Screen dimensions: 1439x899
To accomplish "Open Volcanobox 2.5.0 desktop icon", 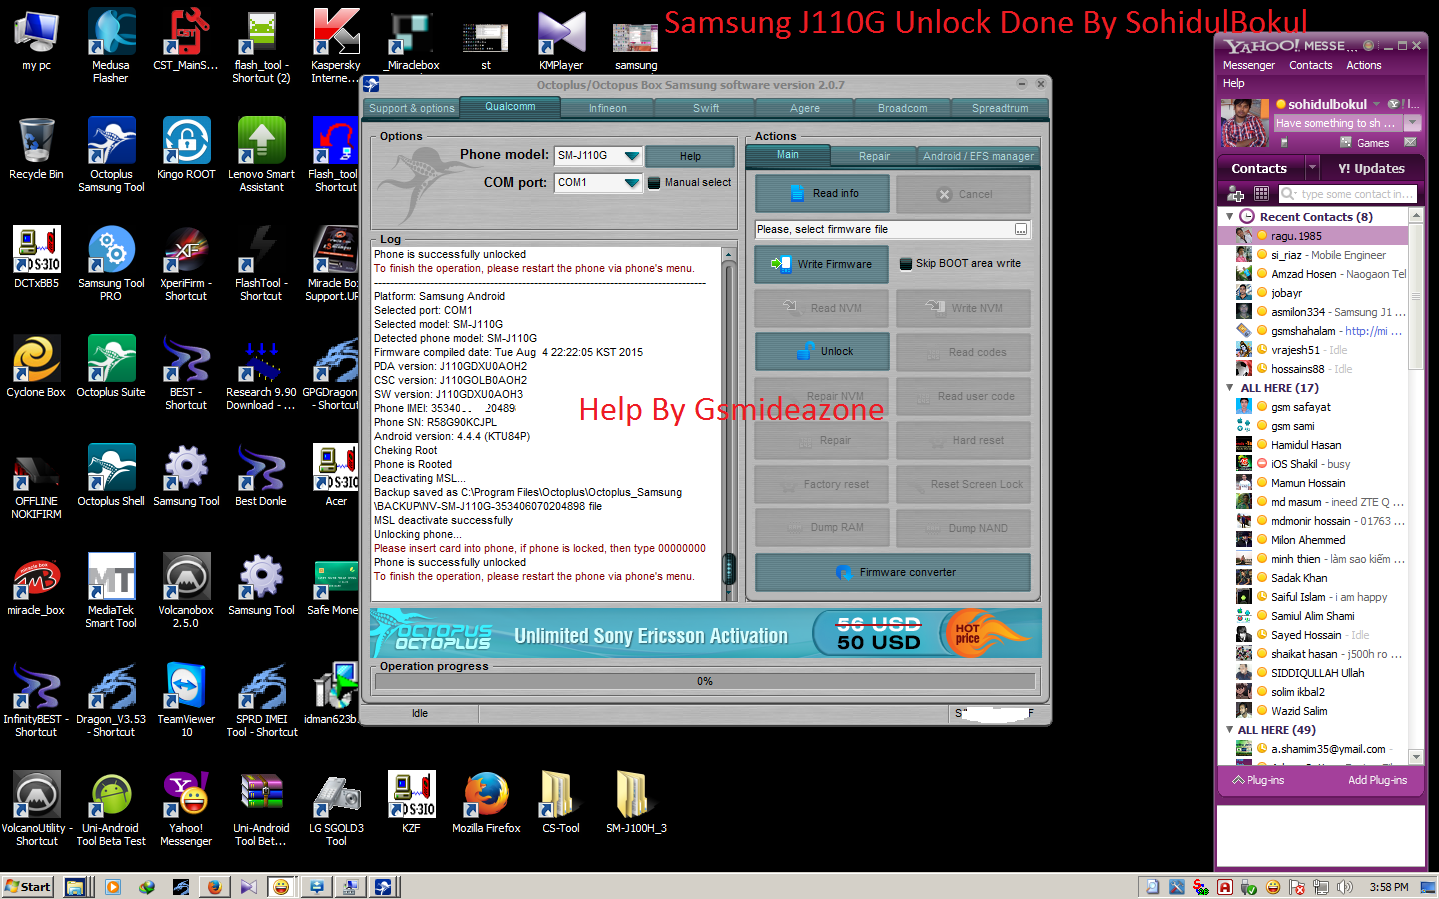I will click(186, 590).
